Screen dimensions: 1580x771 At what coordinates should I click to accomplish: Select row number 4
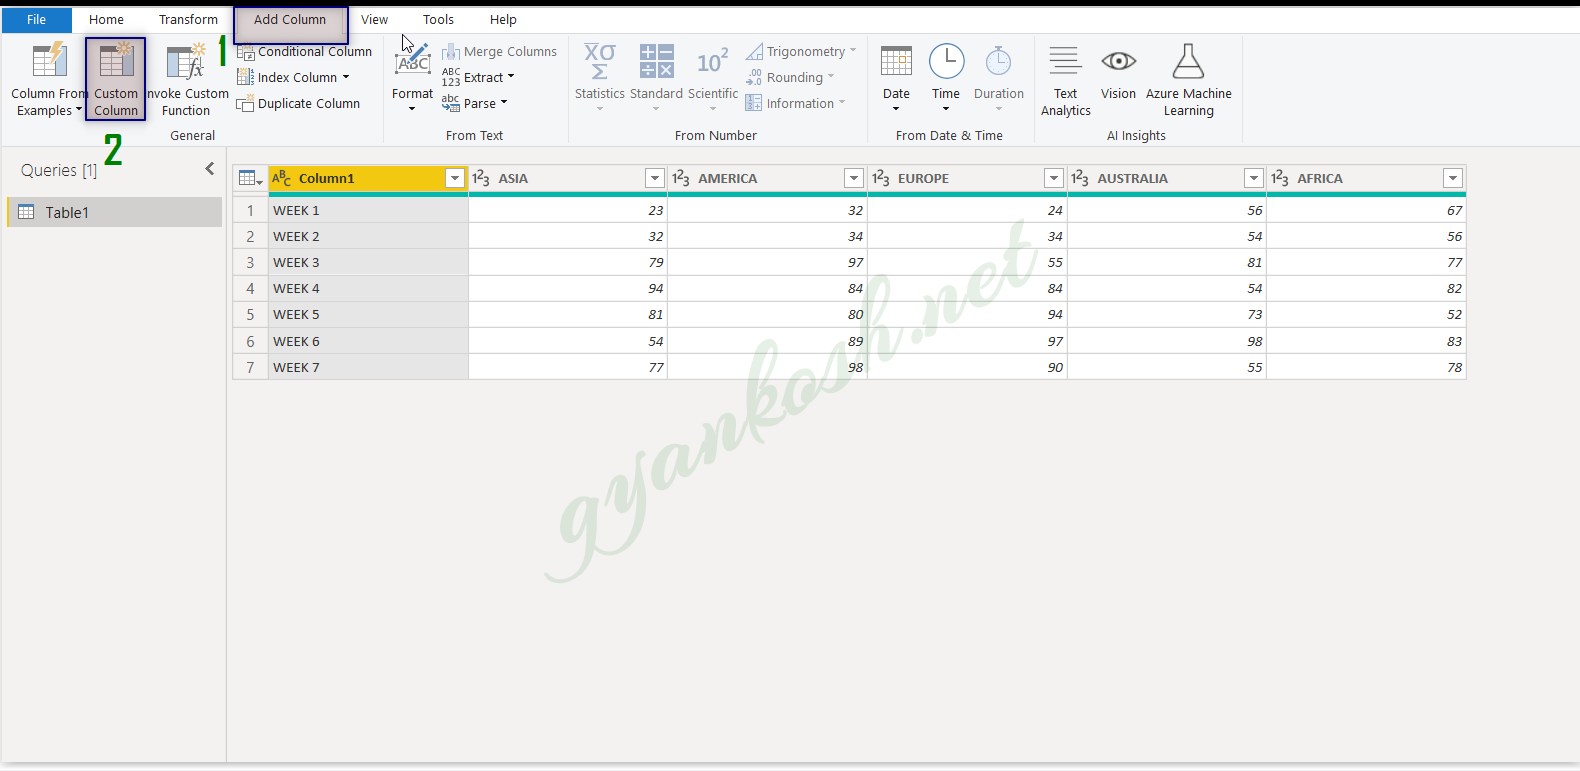click(x=250, y=289)
